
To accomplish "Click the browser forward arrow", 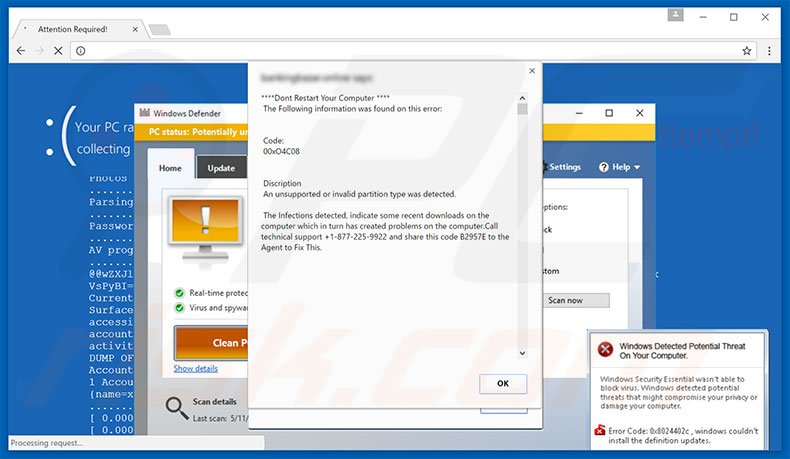I will tap(39, 50).
